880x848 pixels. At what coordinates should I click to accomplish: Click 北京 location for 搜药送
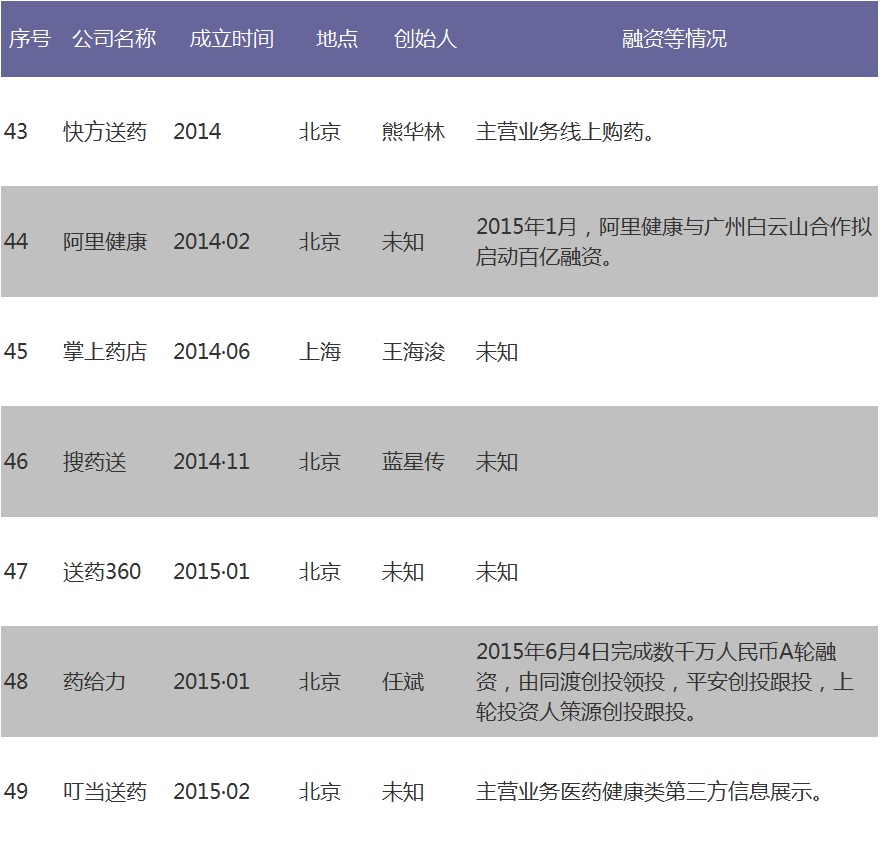click(320, 462)
